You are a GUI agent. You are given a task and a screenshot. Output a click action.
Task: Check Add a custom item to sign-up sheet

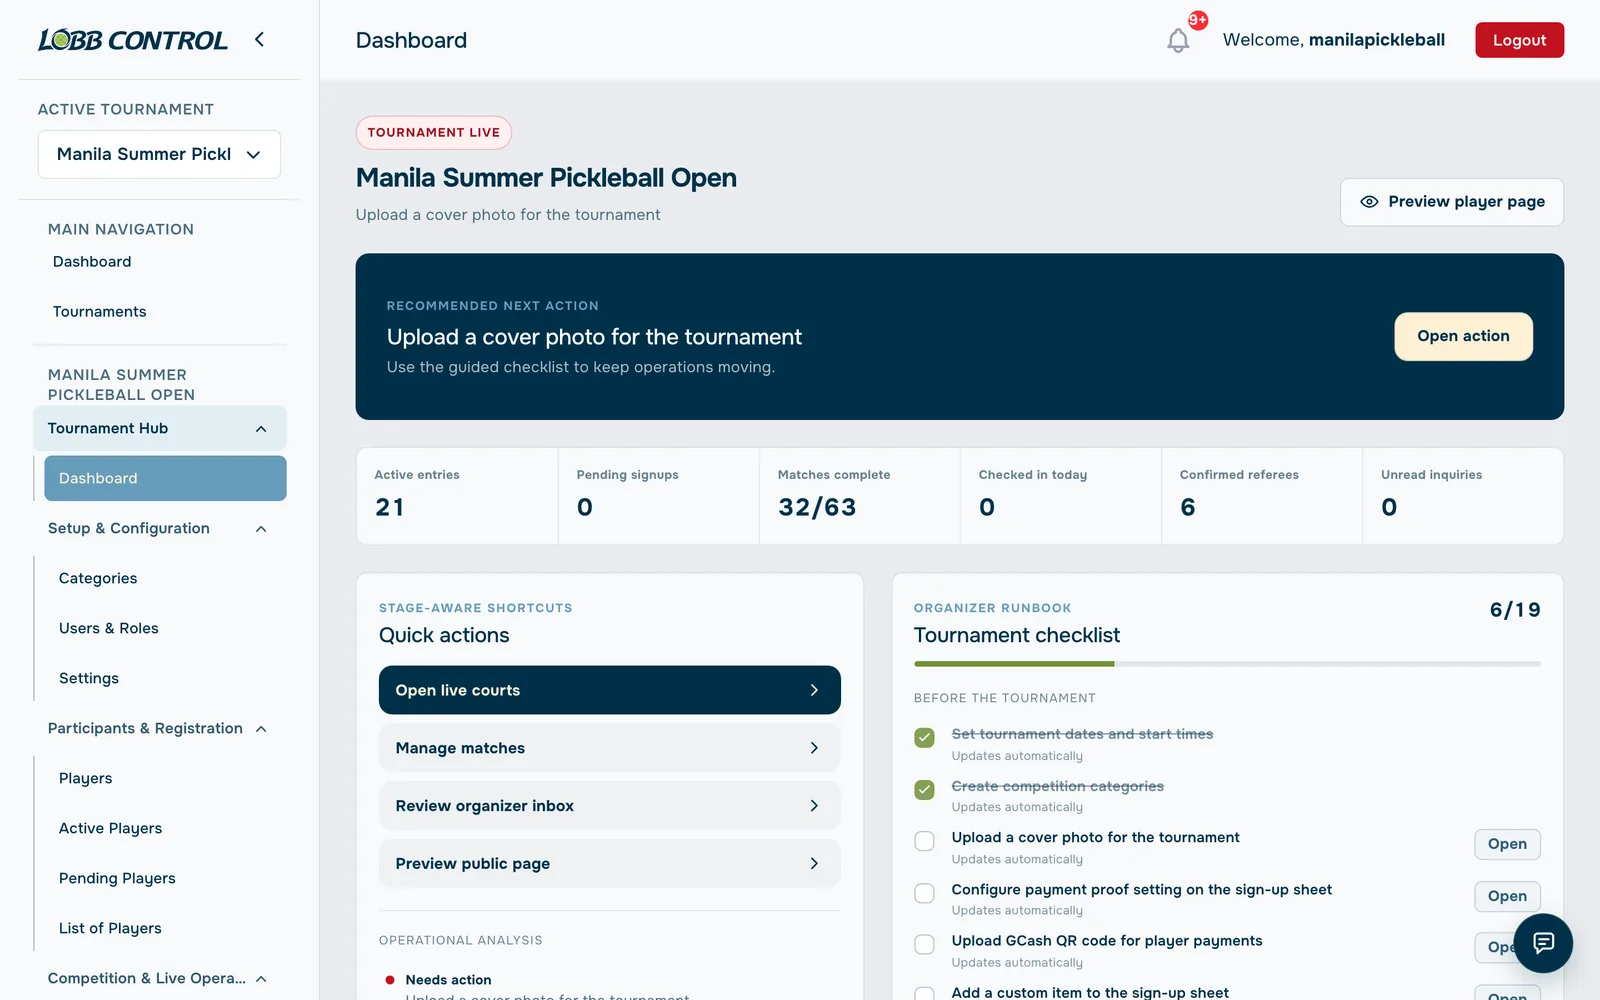click(925, 994)
